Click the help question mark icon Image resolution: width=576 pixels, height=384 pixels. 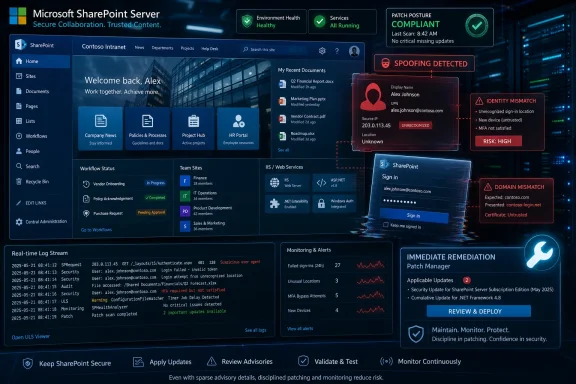point(337,51)
